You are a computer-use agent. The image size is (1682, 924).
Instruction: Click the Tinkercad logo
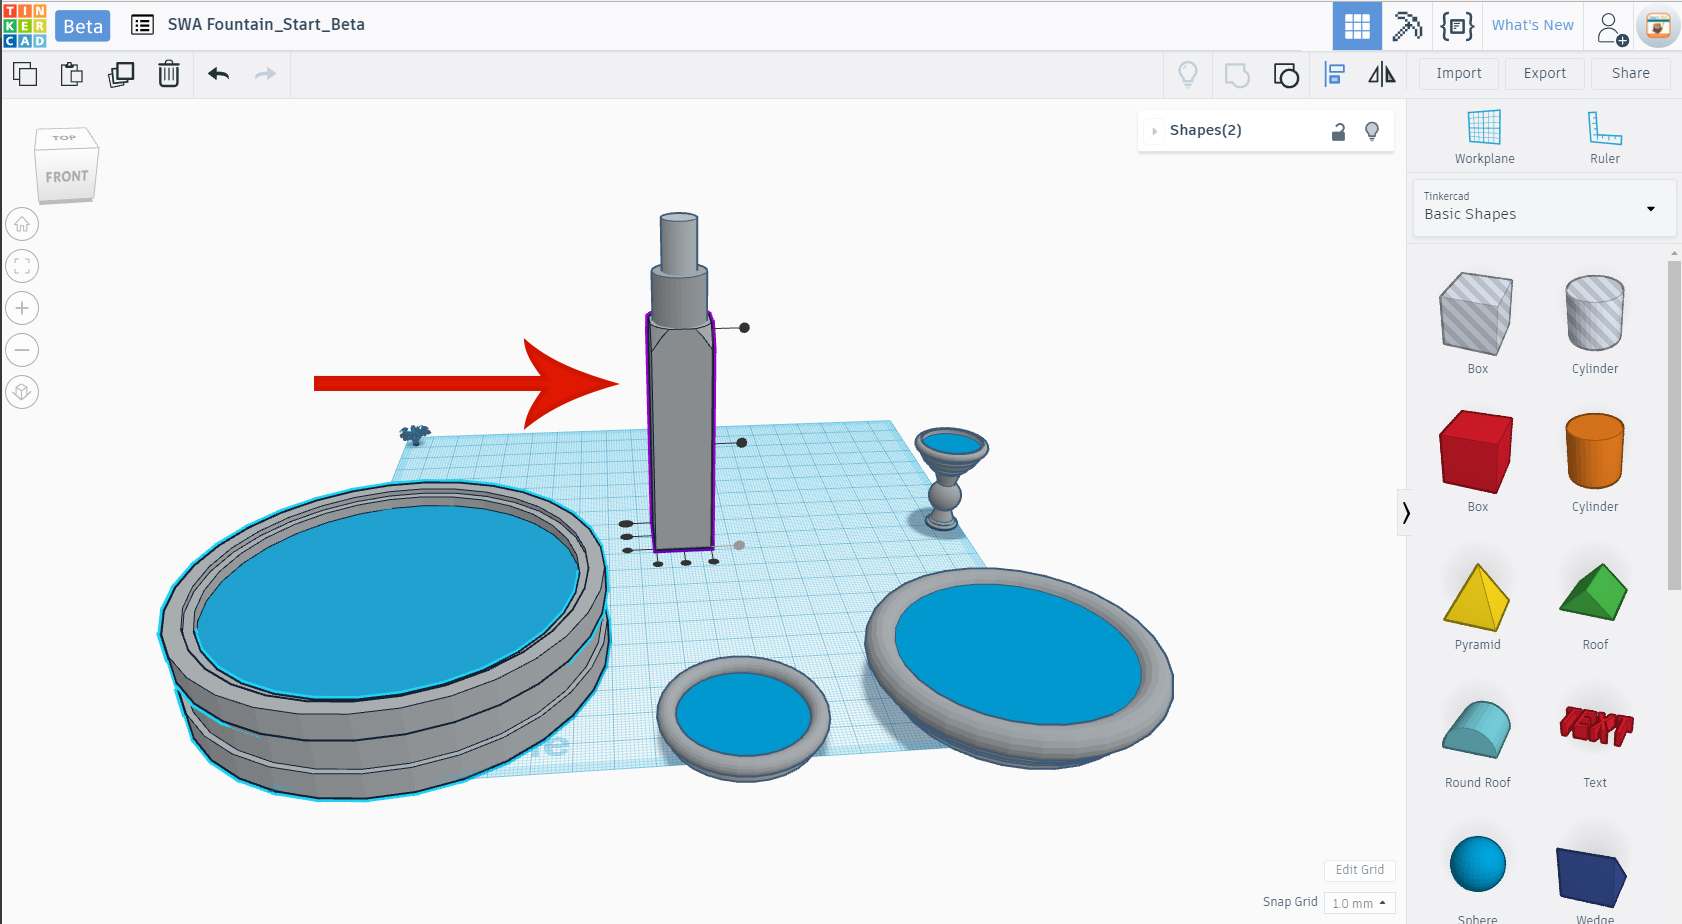25,25
